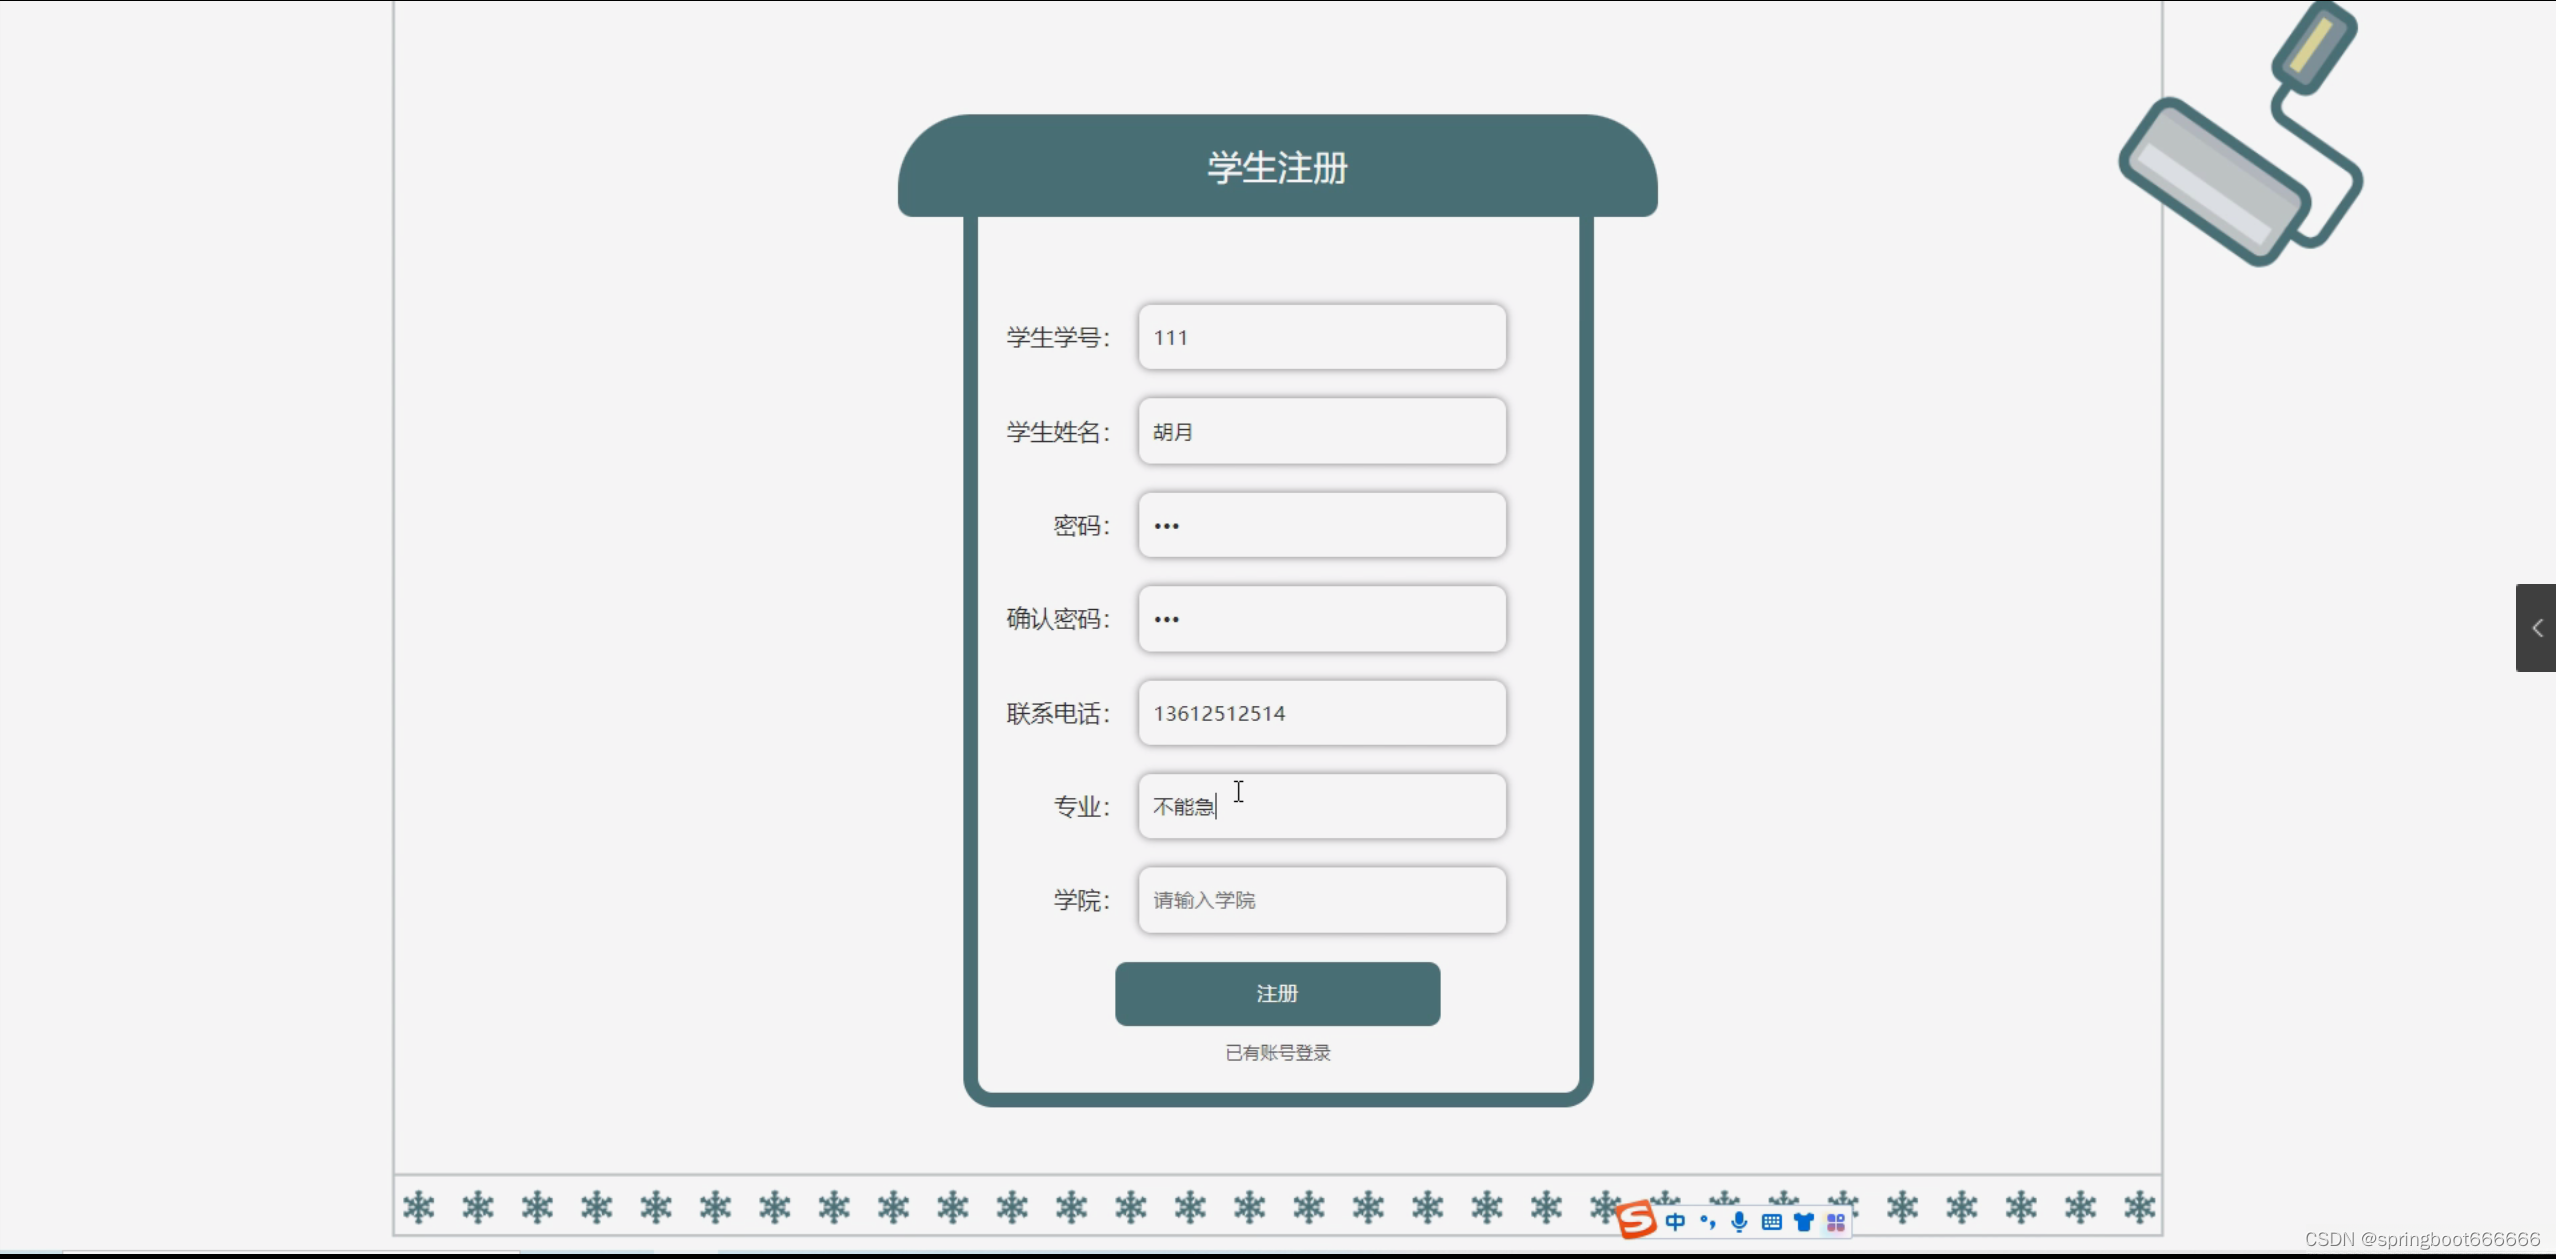Click into the 密码 password field
Viewport: 2556px width, 1259px height.
(x=1321, y=525)
